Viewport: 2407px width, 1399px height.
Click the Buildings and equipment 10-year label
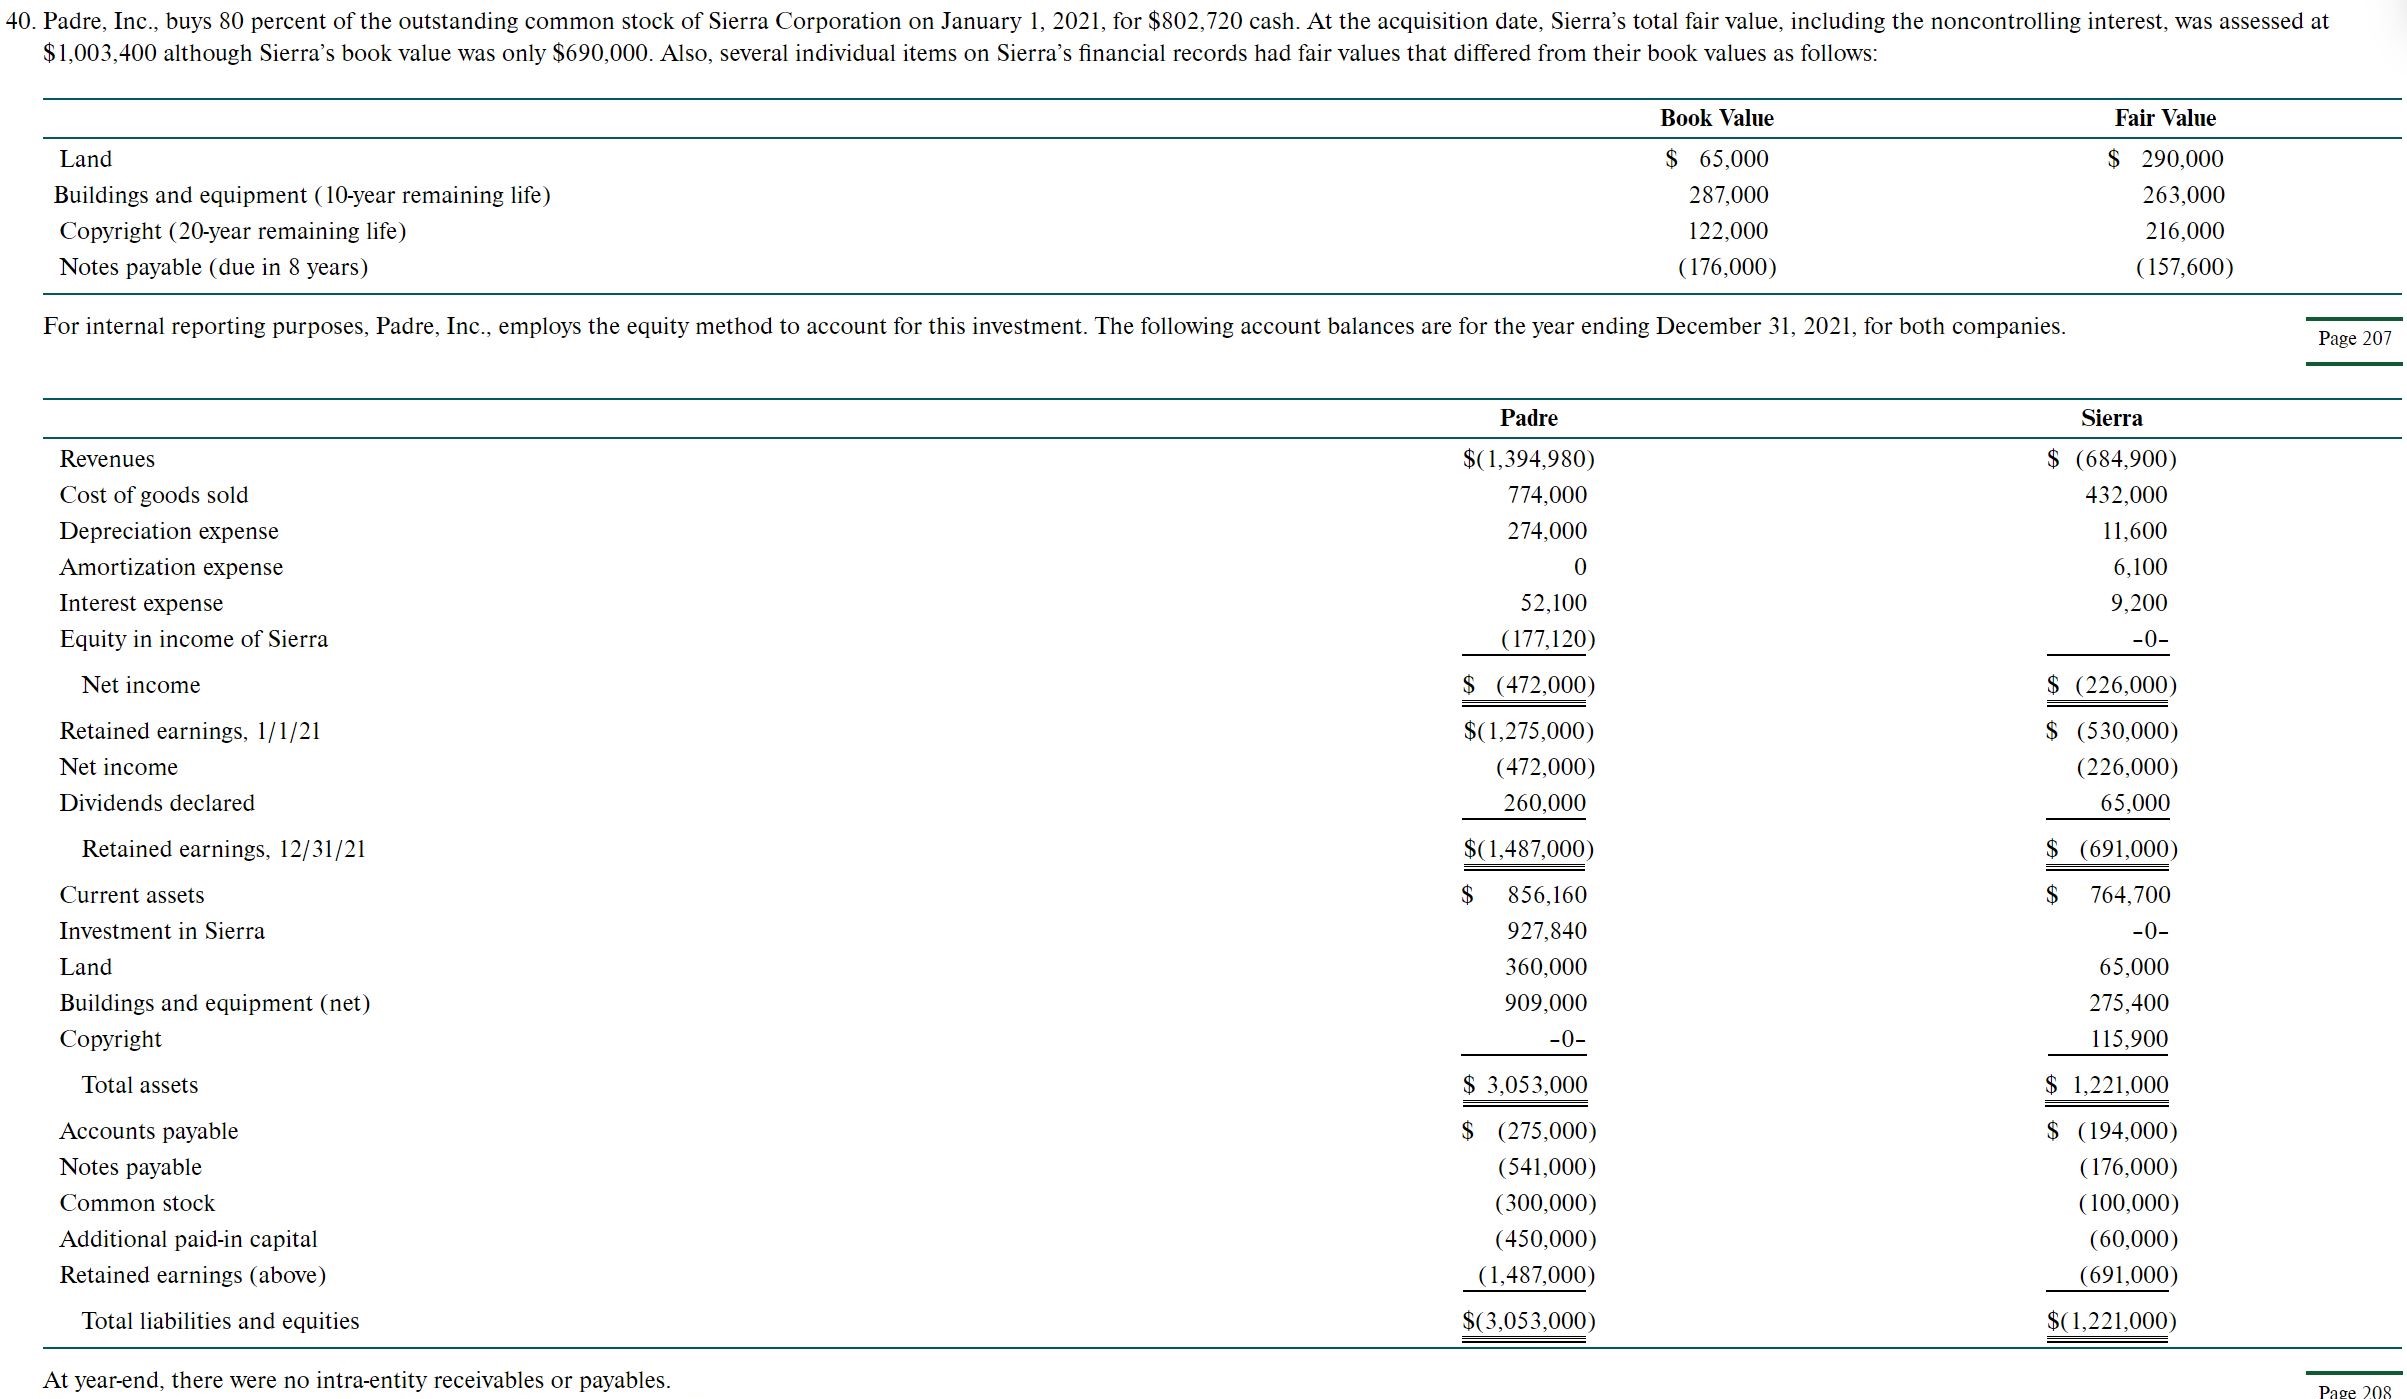click(302, 195)
